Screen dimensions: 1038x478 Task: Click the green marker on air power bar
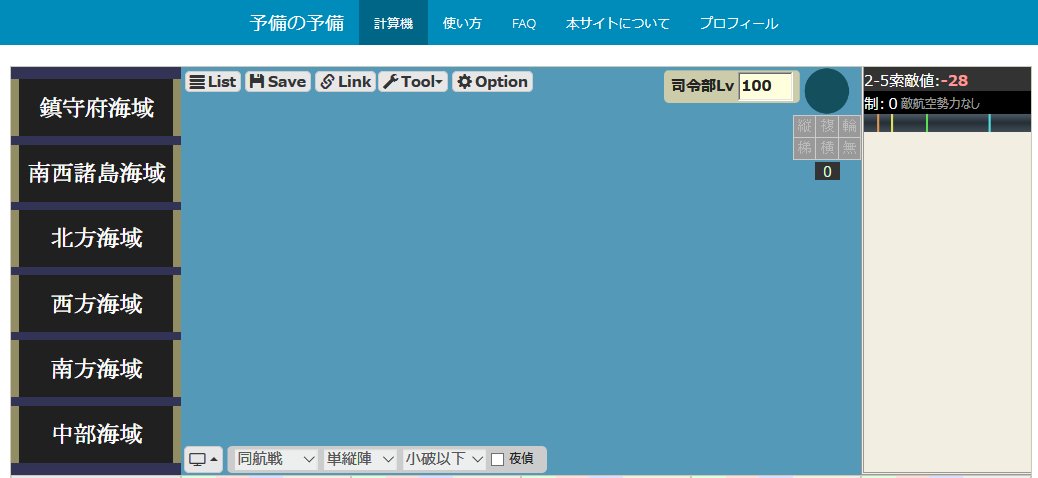927,123
